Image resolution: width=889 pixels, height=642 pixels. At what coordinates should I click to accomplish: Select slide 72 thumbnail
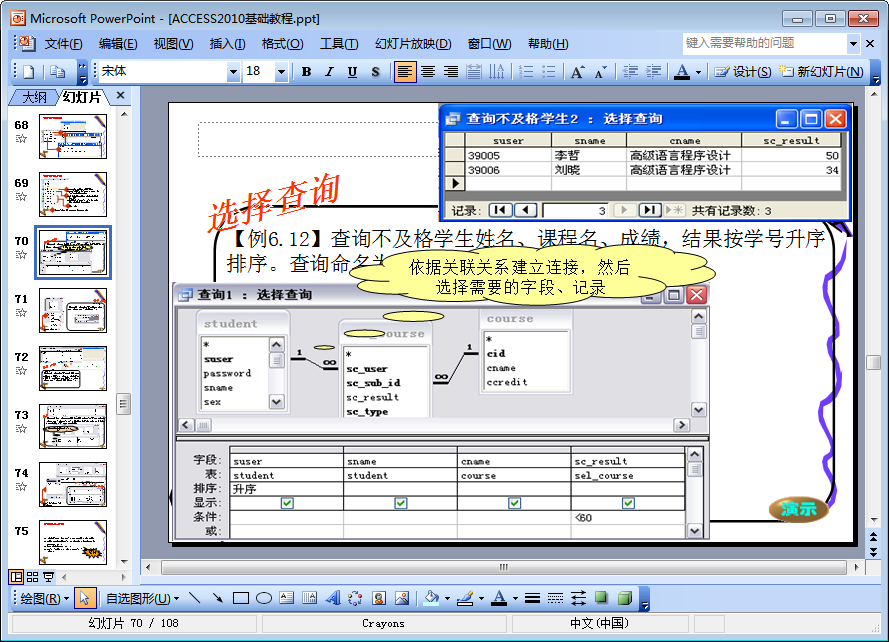73,369
